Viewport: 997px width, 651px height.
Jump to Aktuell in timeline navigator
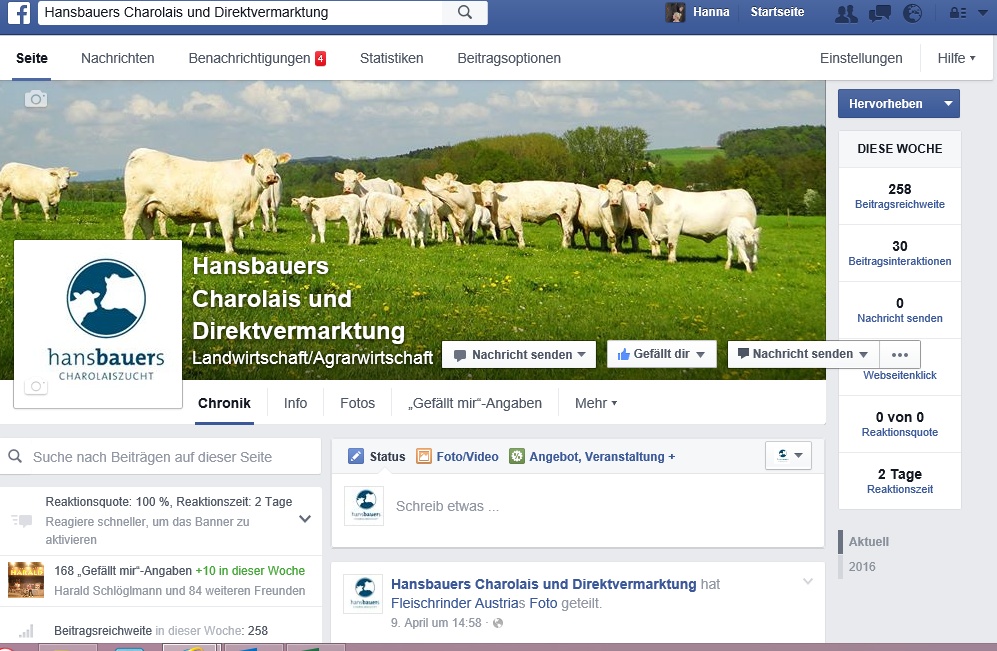(869, 542)
